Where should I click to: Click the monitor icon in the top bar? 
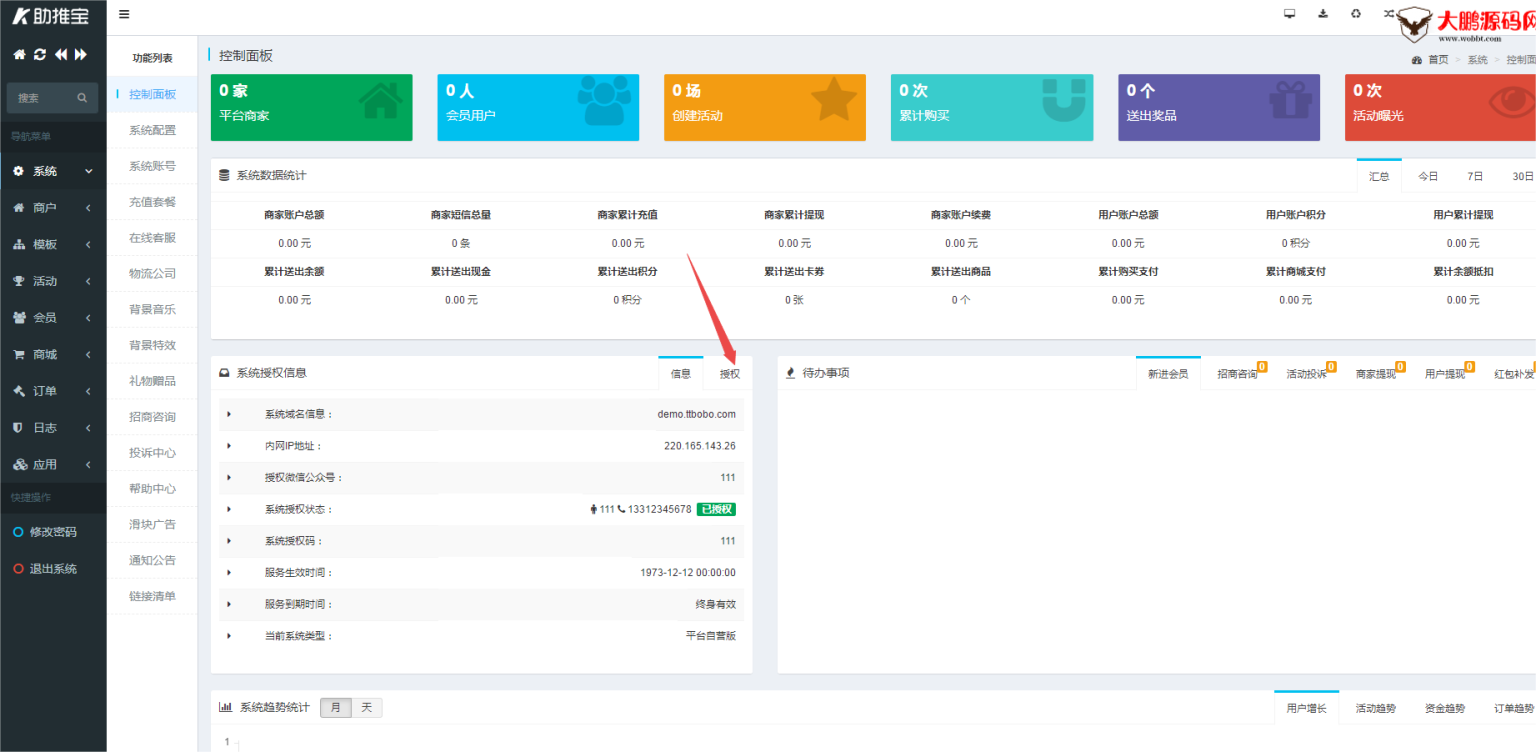pos(1289,14)
